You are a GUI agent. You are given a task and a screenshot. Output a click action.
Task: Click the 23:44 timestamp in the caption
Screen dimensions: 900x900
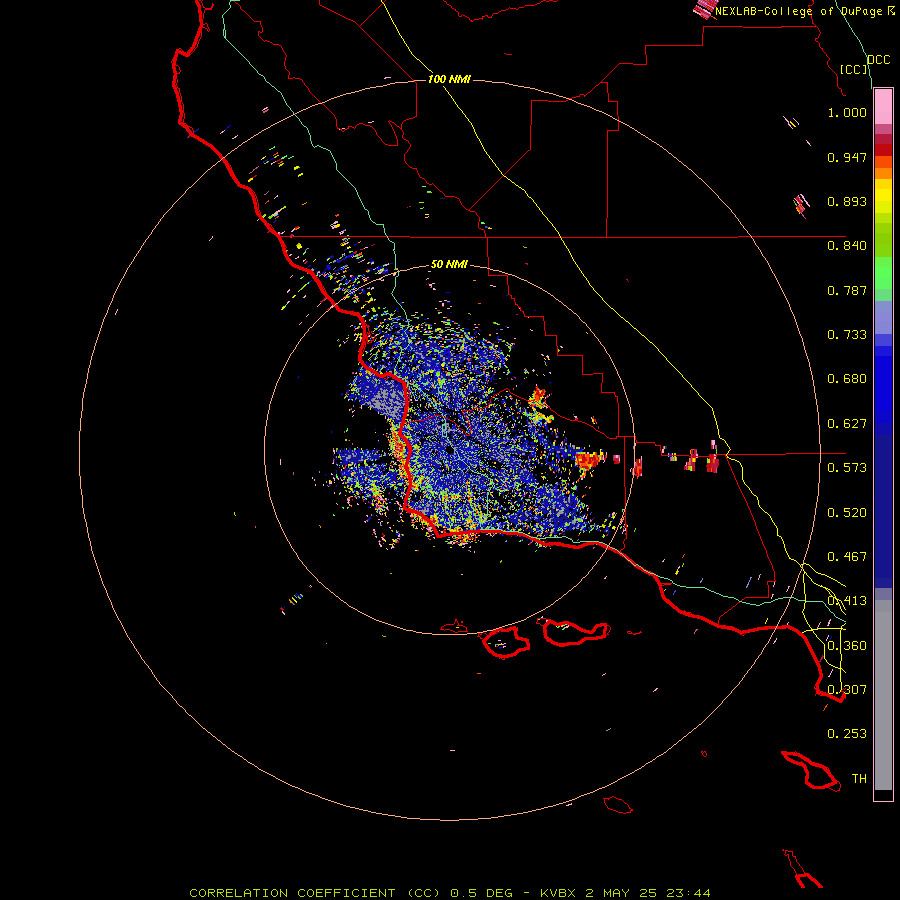point(688,893)
